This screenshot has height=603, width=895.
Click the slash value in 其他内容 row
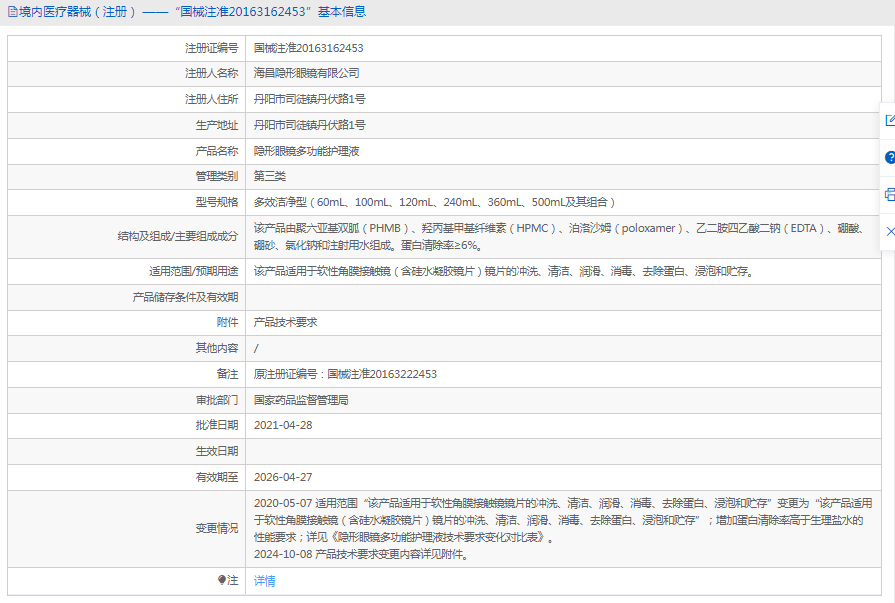[256, 348]
